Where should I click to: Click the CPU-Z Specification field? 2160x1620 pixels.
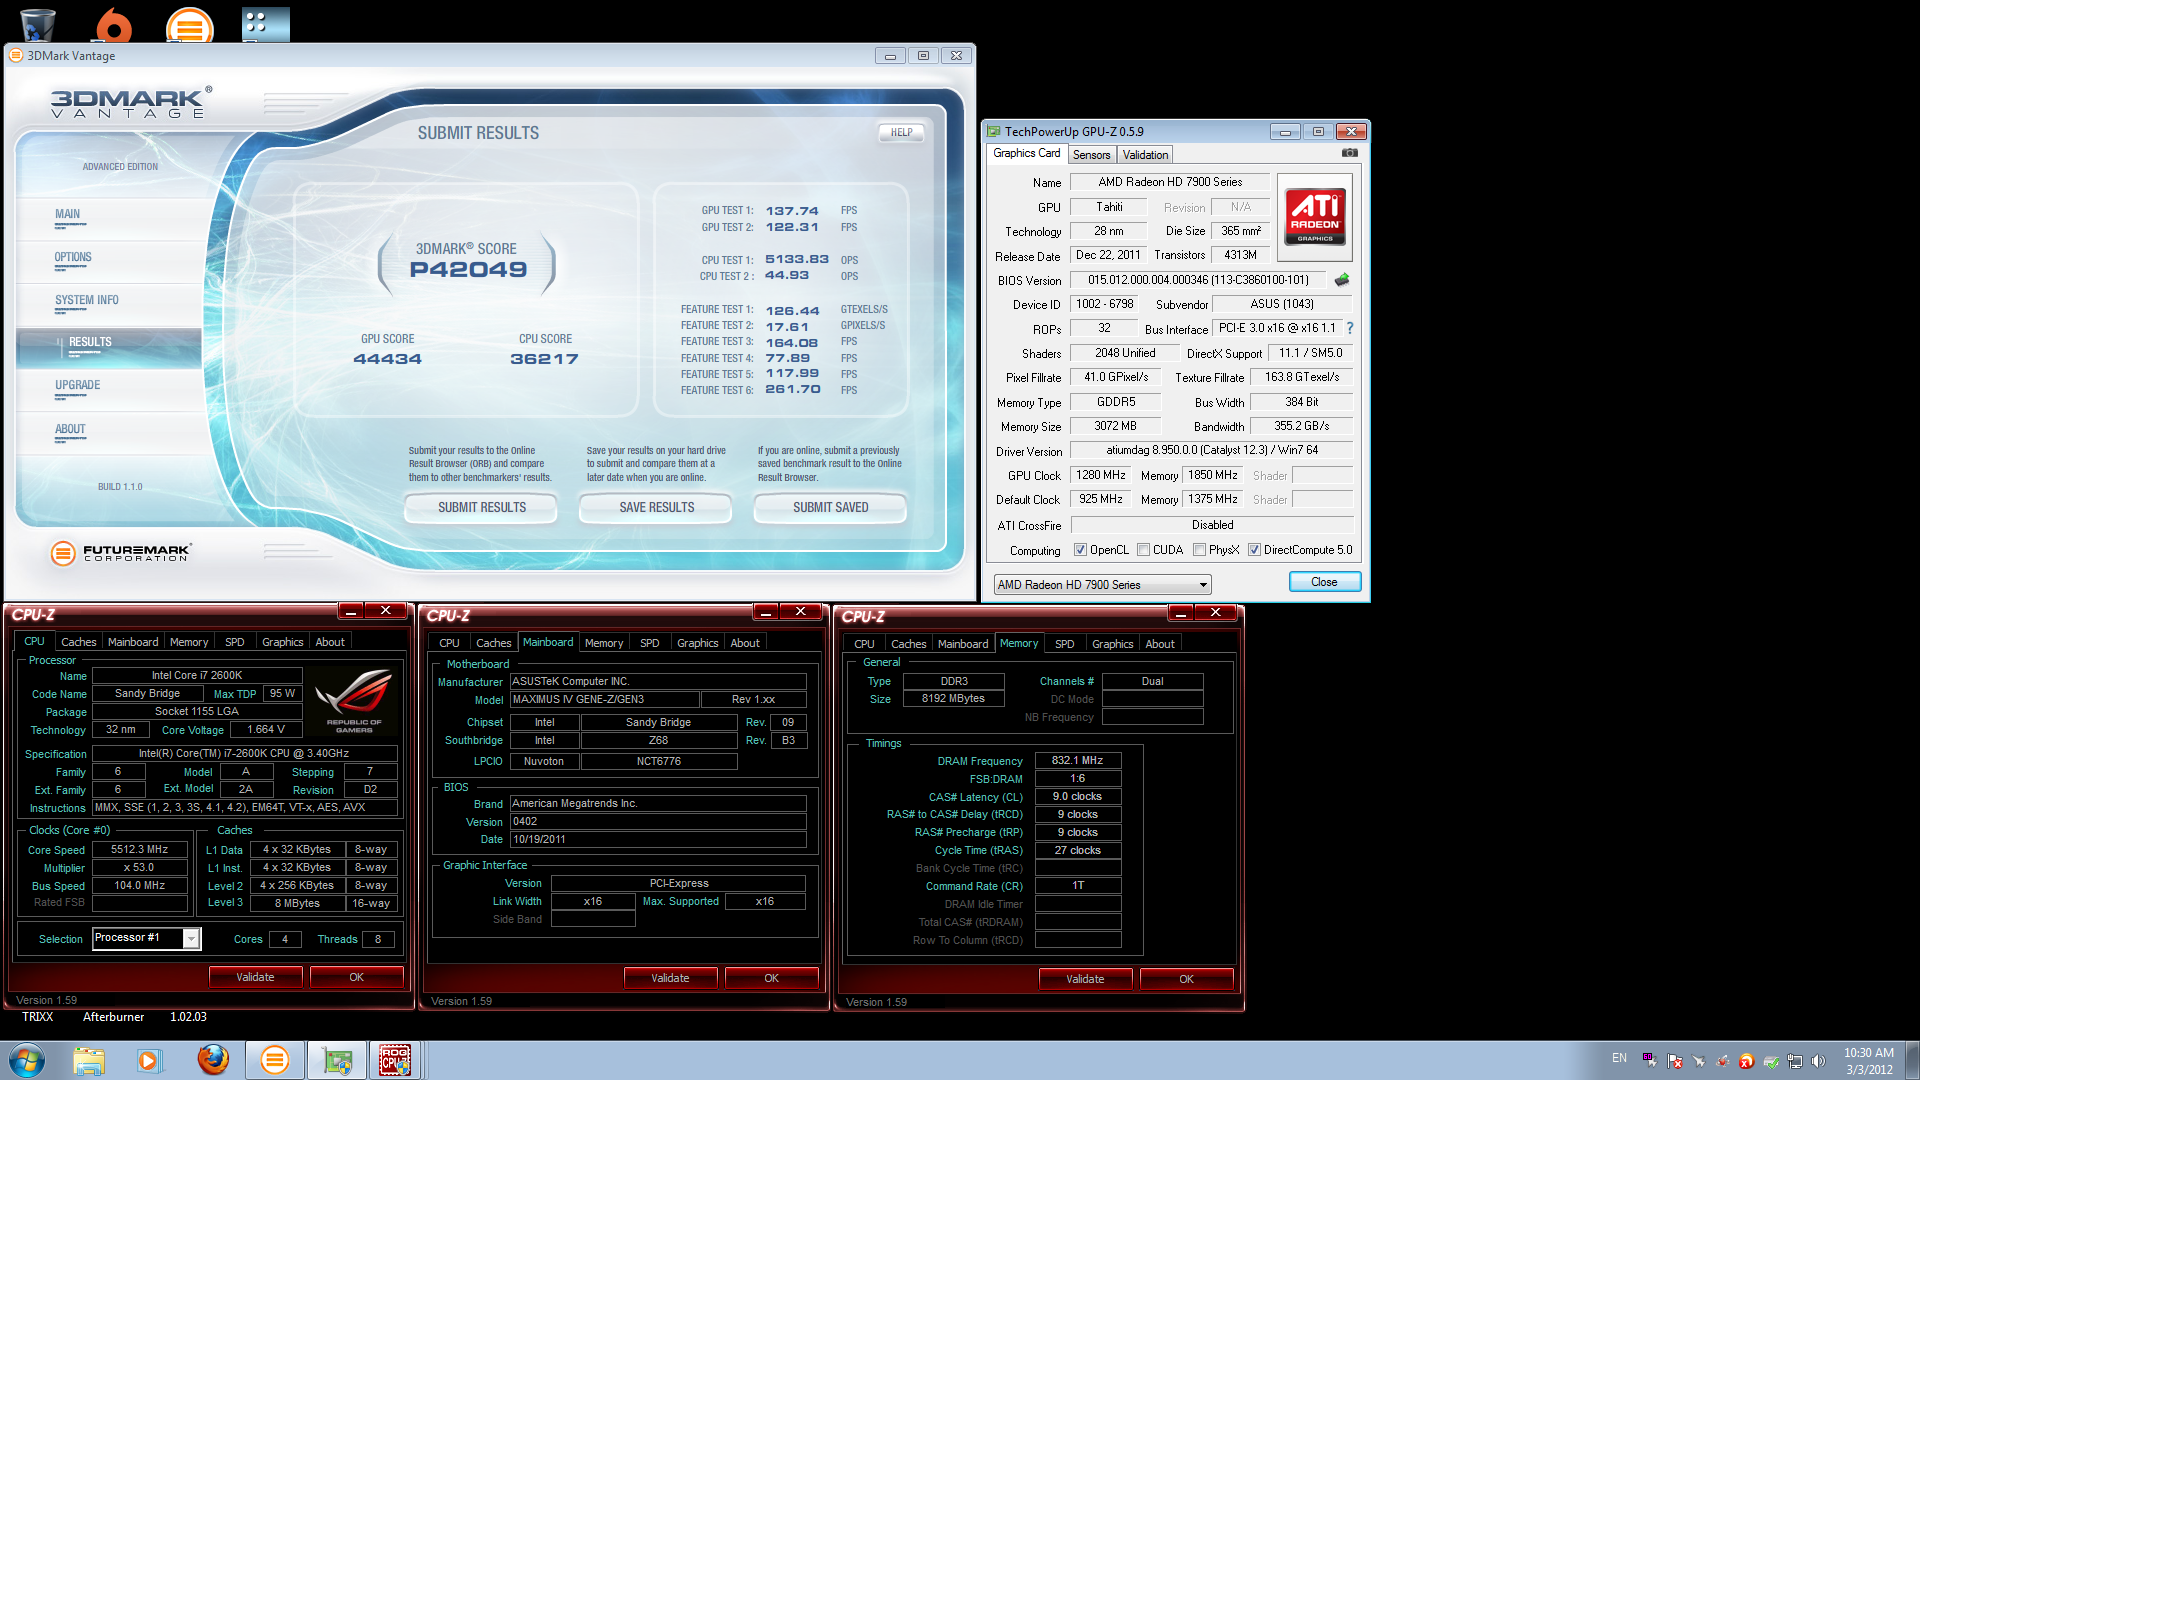point(244,754)
